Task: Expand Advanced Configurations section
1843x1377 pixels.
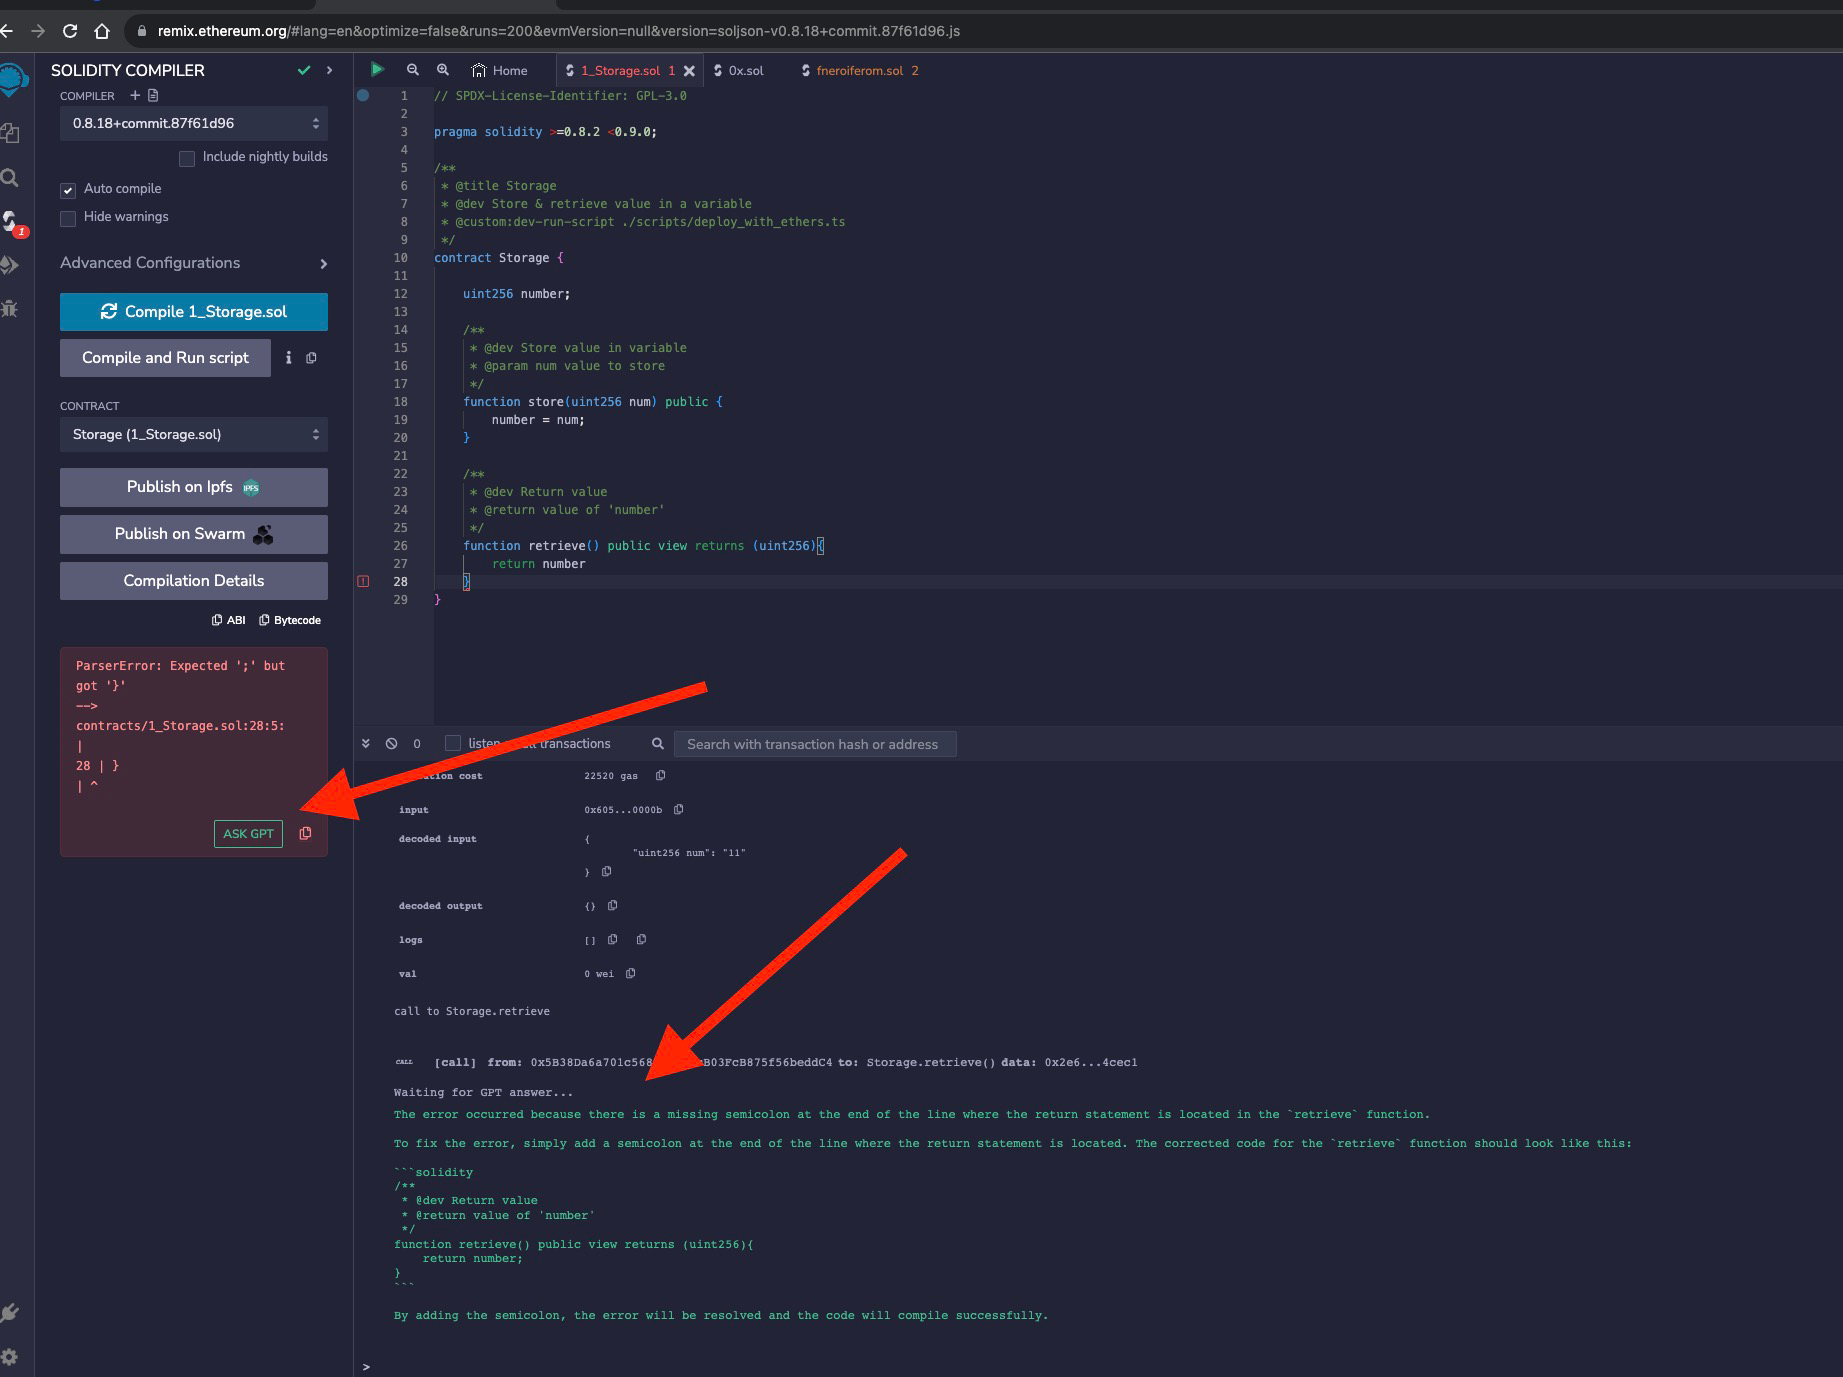Action: tap(194, 263)
